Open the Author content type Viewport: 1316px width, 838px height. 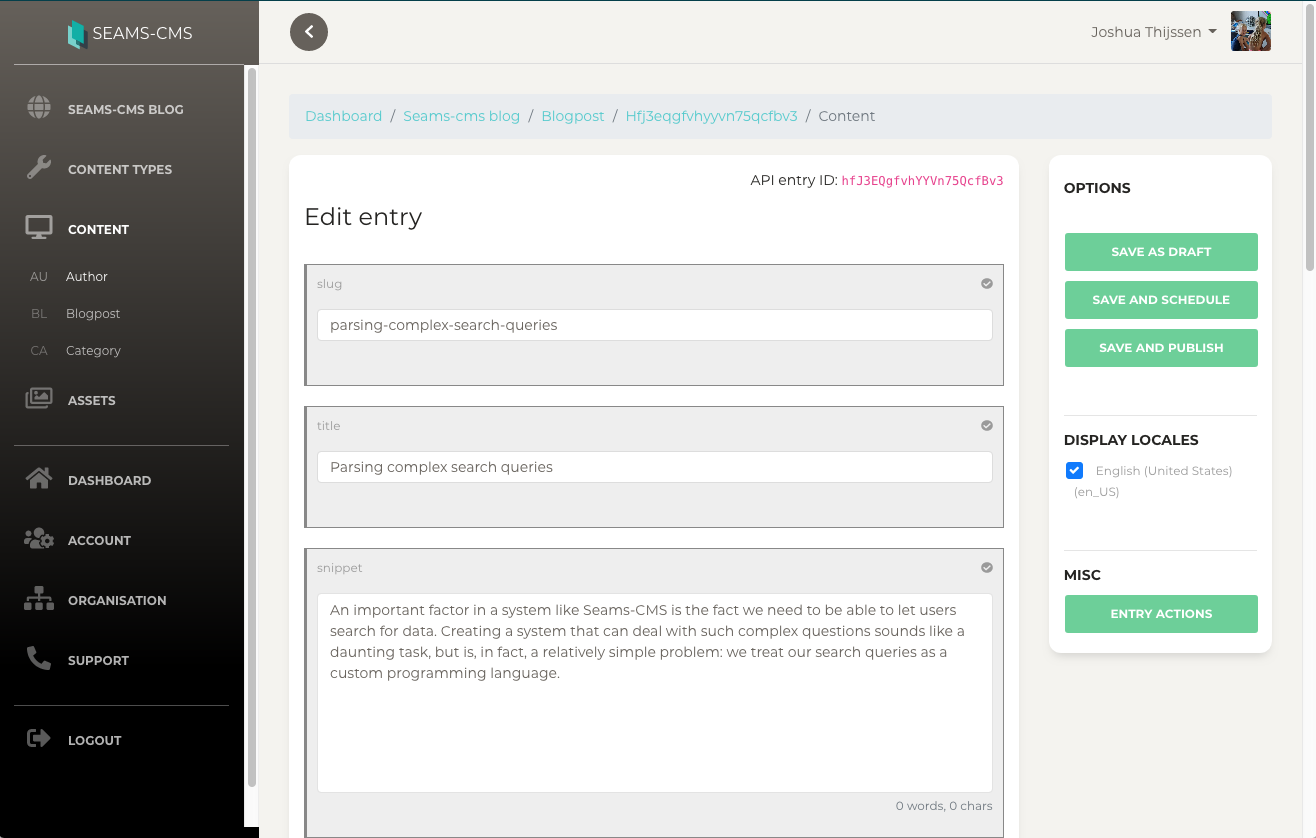click(x=87, y=276)
